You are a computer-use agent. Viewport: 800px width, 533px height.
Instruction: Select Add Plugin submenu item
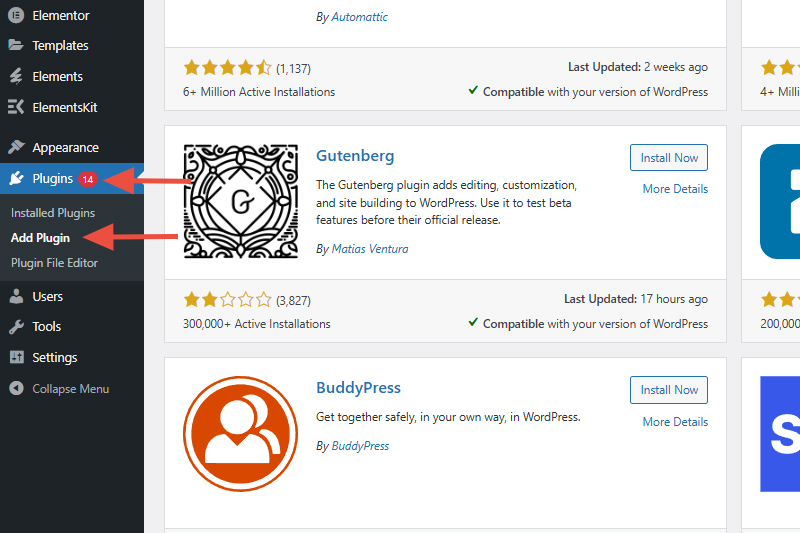click(40, 238)
